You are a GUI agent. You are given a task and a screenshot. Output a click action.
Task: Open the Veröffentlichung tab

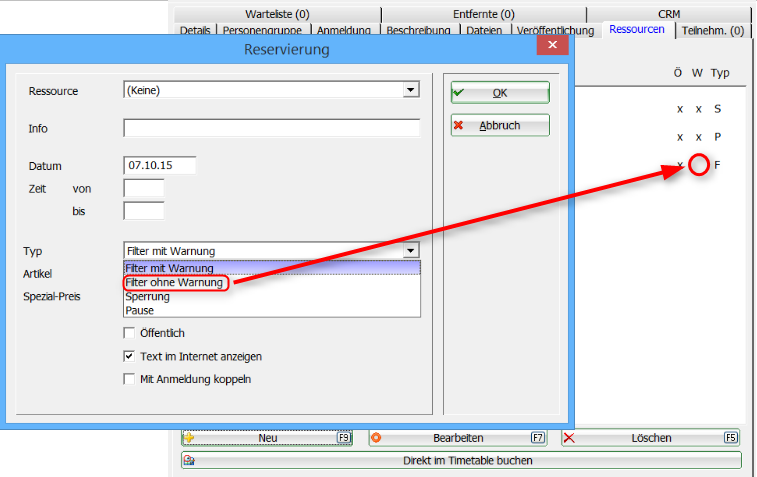(556, 29)
